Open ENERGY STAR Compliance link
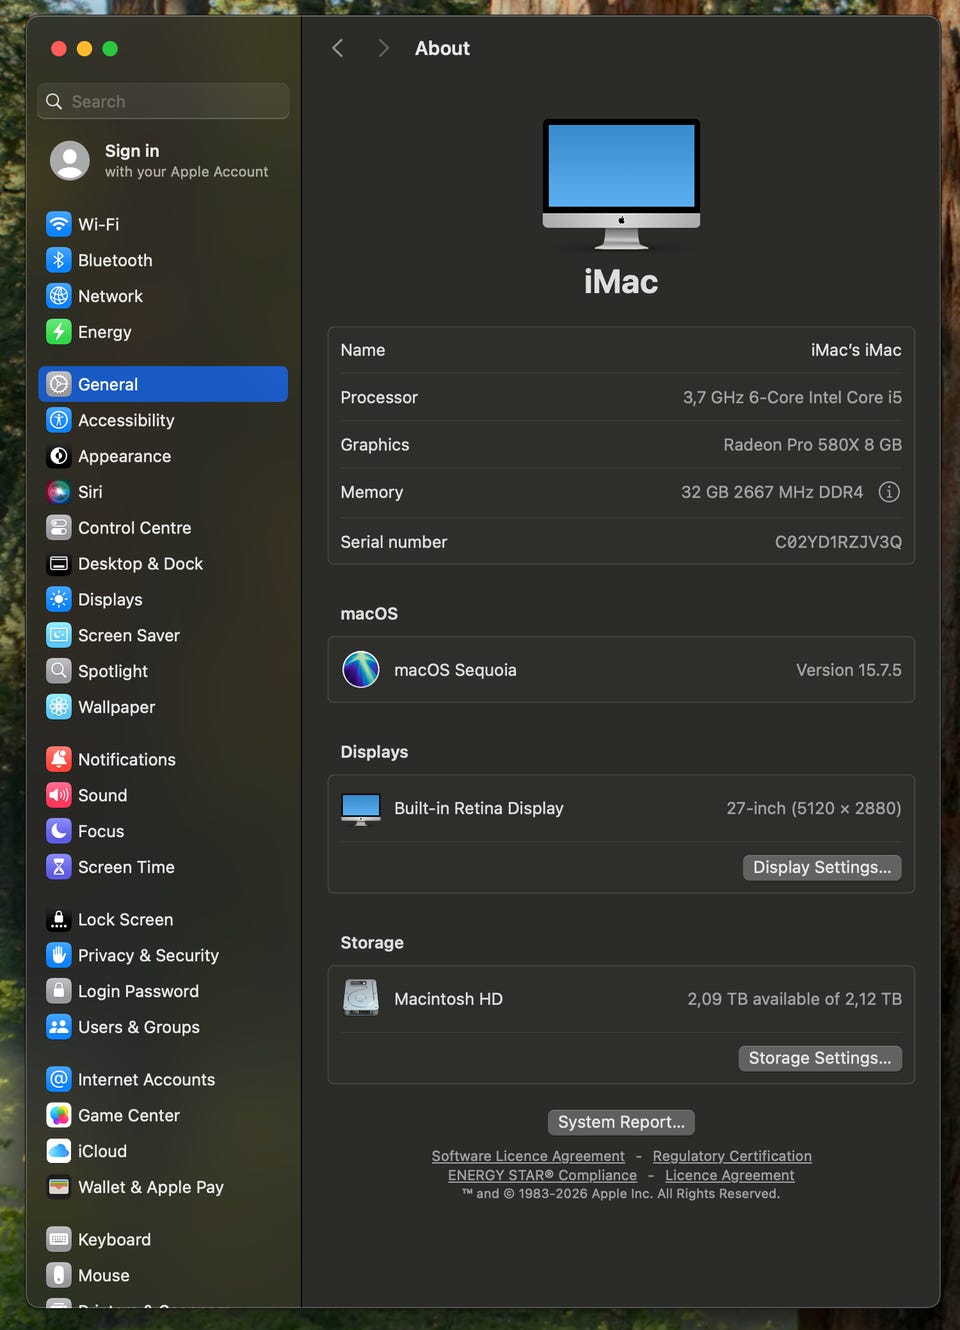960x1330 pixels. 542,1175
